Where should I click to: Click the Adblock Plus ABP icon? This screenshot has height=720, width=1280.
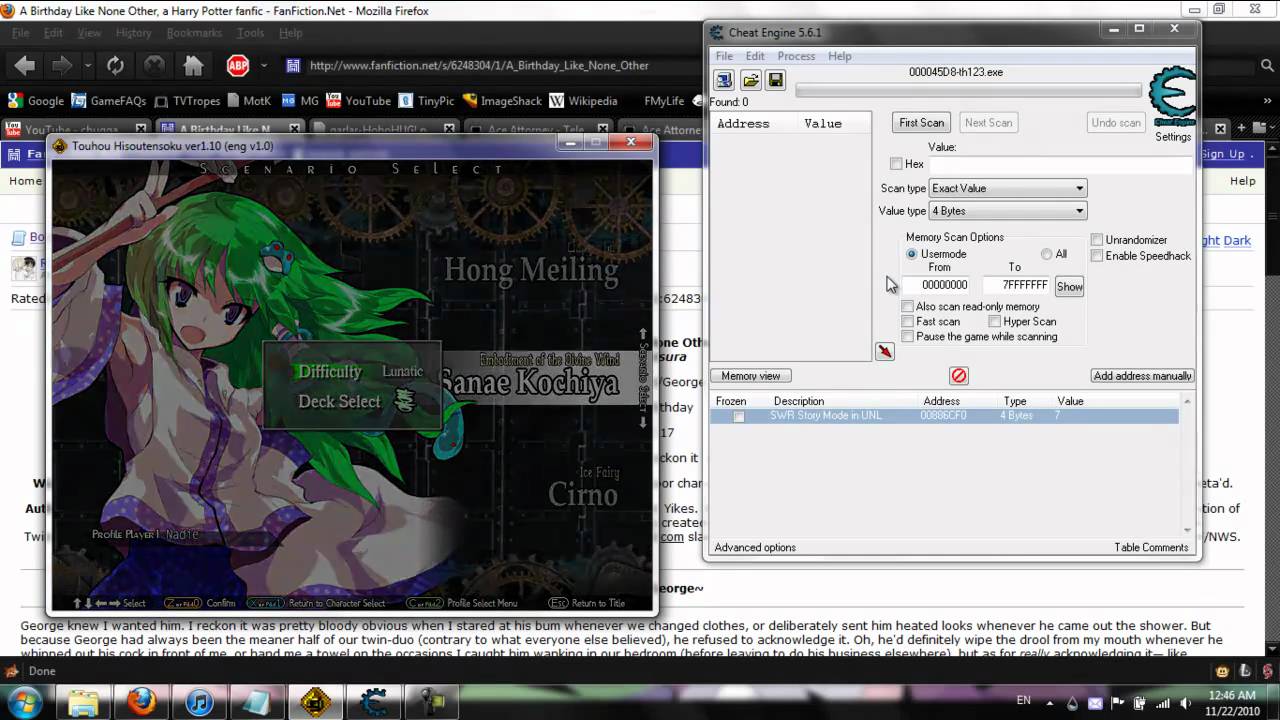click(x=238, y=66)
